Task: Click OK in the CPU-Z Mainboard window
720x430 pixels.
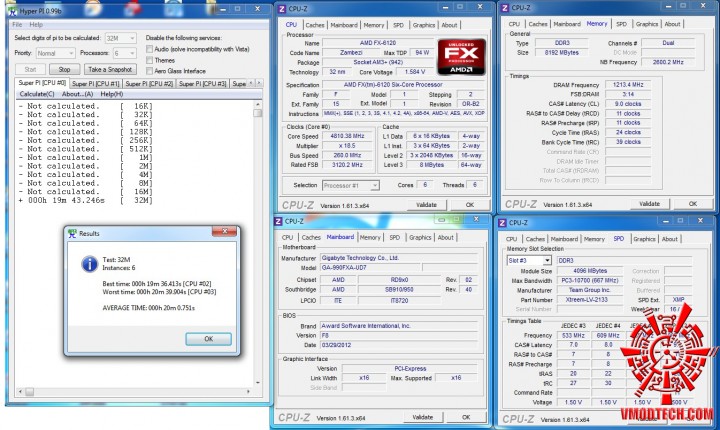Action: click(x=466, y=417)
